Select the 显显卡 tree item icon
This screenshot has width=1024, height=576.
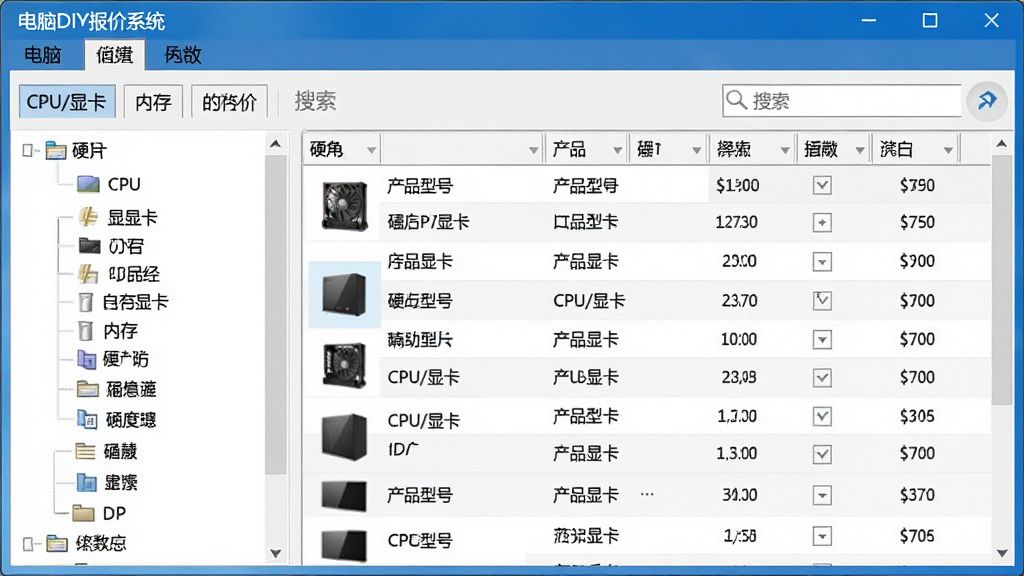coord(88,216)
